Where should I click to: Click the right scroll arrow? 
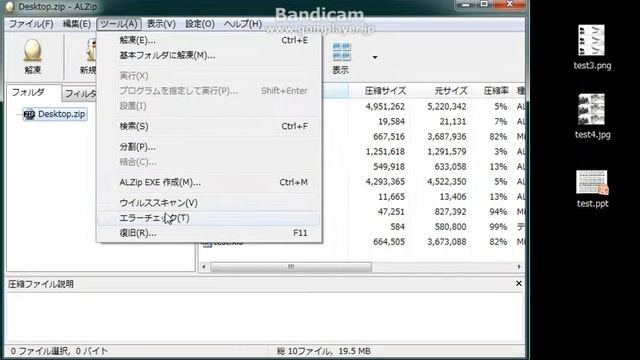(519, 267)
